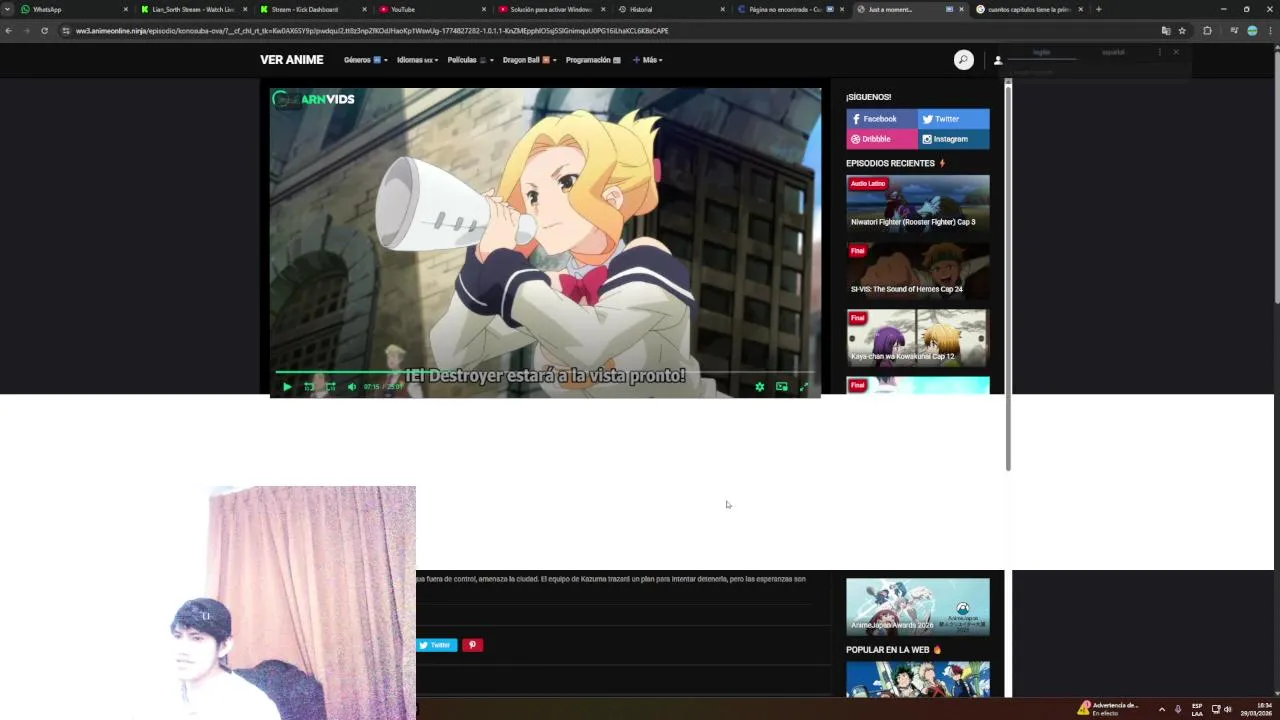Close the translate popup
The image size is (1280, 720).
(x=1176, y=52)
